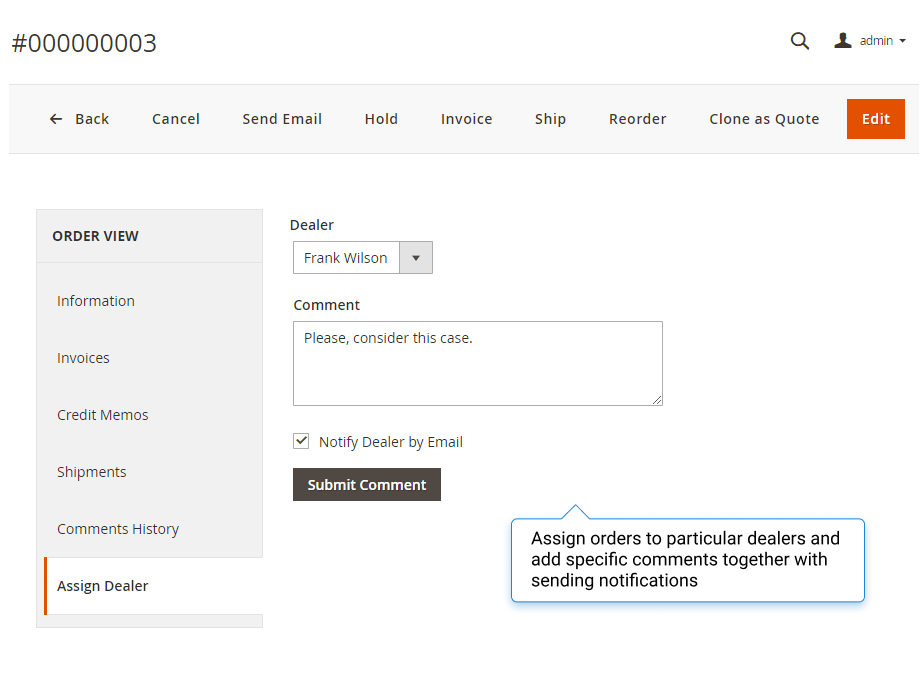Grab the comment box resize handle
This screenshot has height=683, width=924.
tap(657, 400)
